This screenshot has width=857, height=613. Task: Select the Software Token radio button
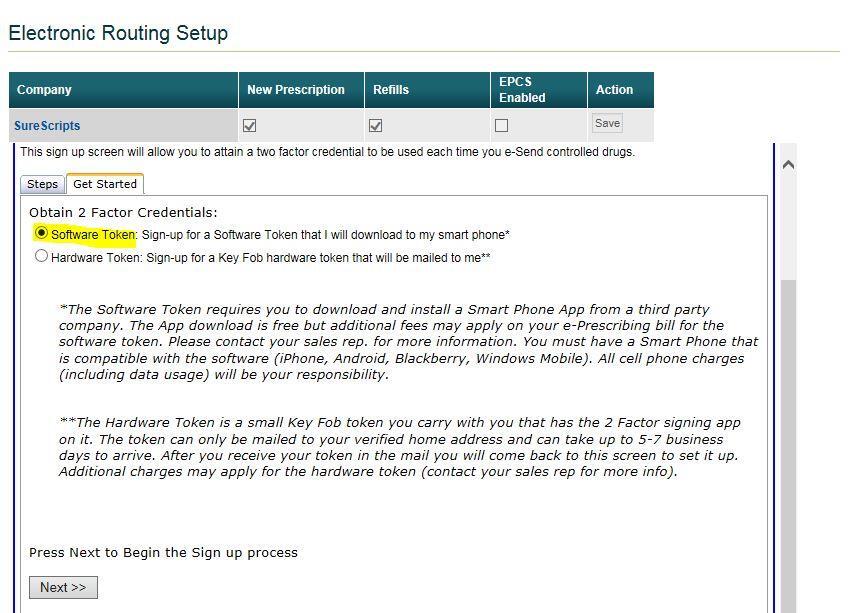pos(41,233)
